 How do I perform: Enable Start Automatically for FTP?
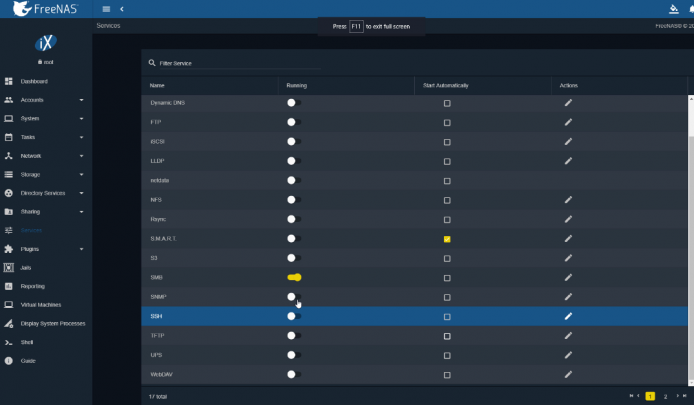pyautogui.click(x=447, y=123)
